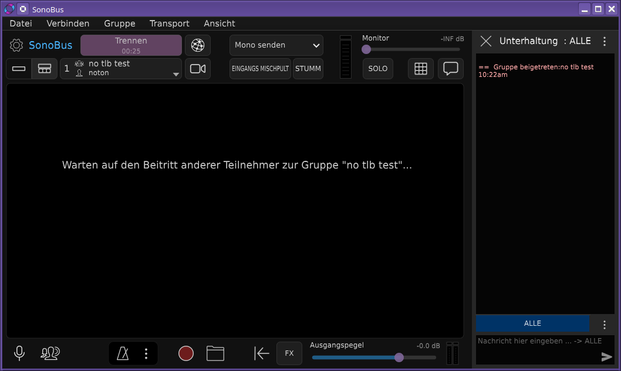This screenshot has height=371, width=621.
Task: Click the 'Gruppe beigetreten' chat message
Action: tap(536, 70)
